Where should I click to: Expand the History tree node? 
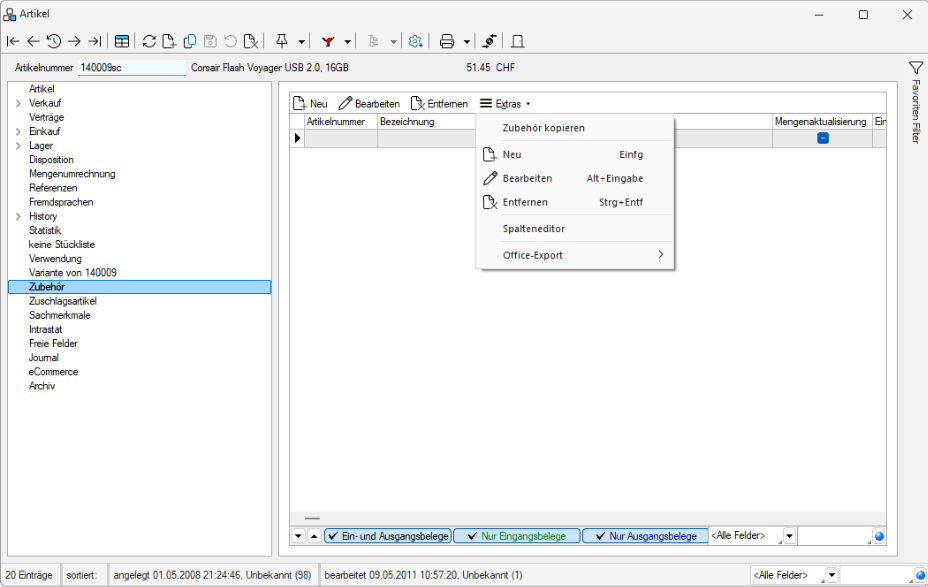pyautogui.click(x=18, y=216)
